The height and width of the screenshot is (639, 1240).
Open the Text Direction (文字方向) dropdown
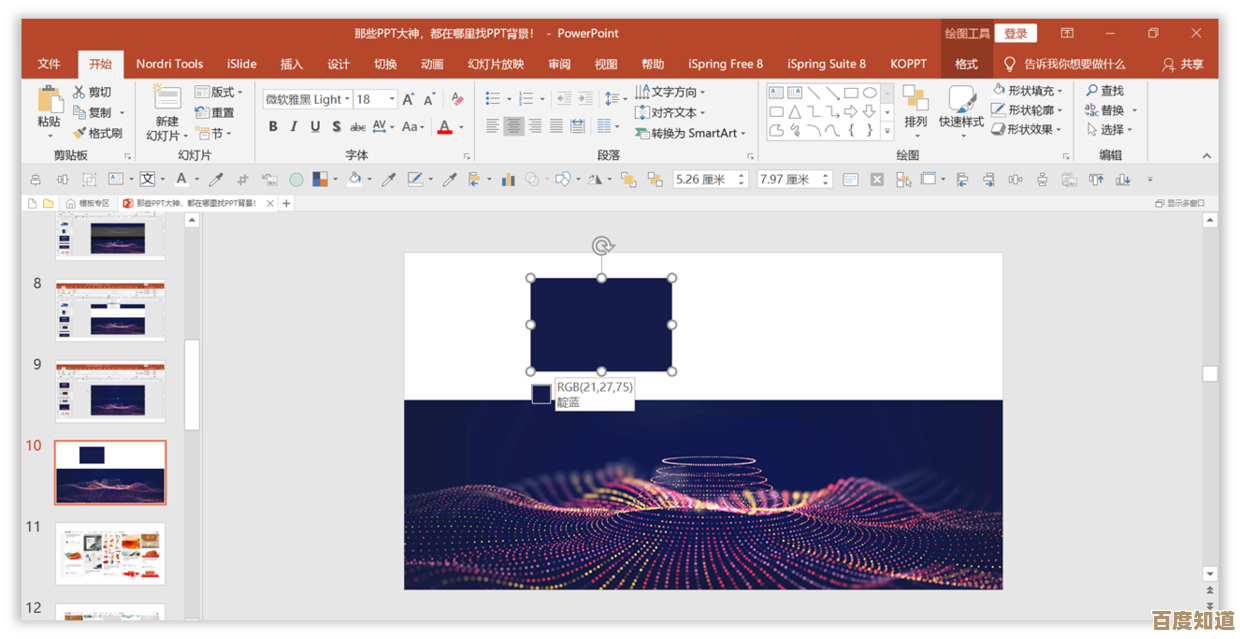[703, 92]
